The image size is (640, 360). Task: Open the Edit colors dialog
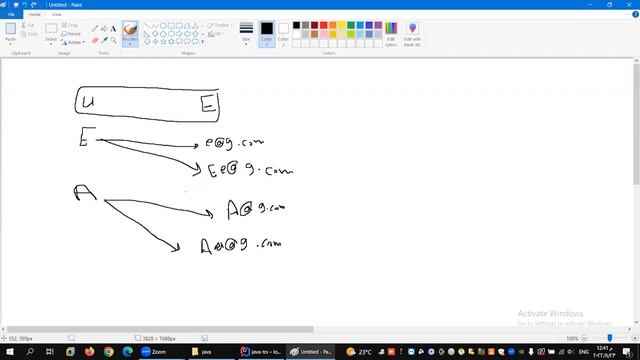click(391, 34)
